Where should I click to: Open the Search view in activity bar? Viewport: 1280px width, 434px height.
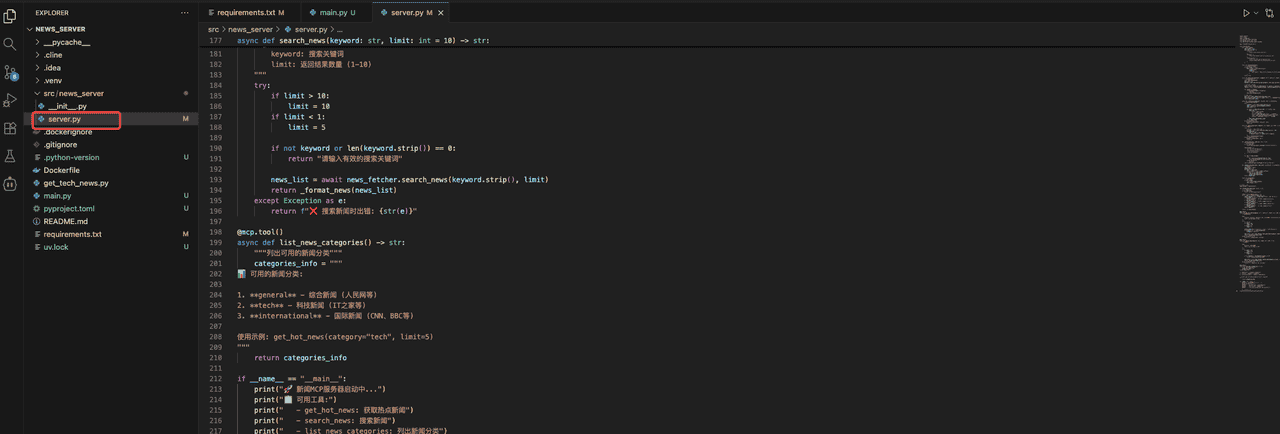pyautogui.click(x=10, y=44)
